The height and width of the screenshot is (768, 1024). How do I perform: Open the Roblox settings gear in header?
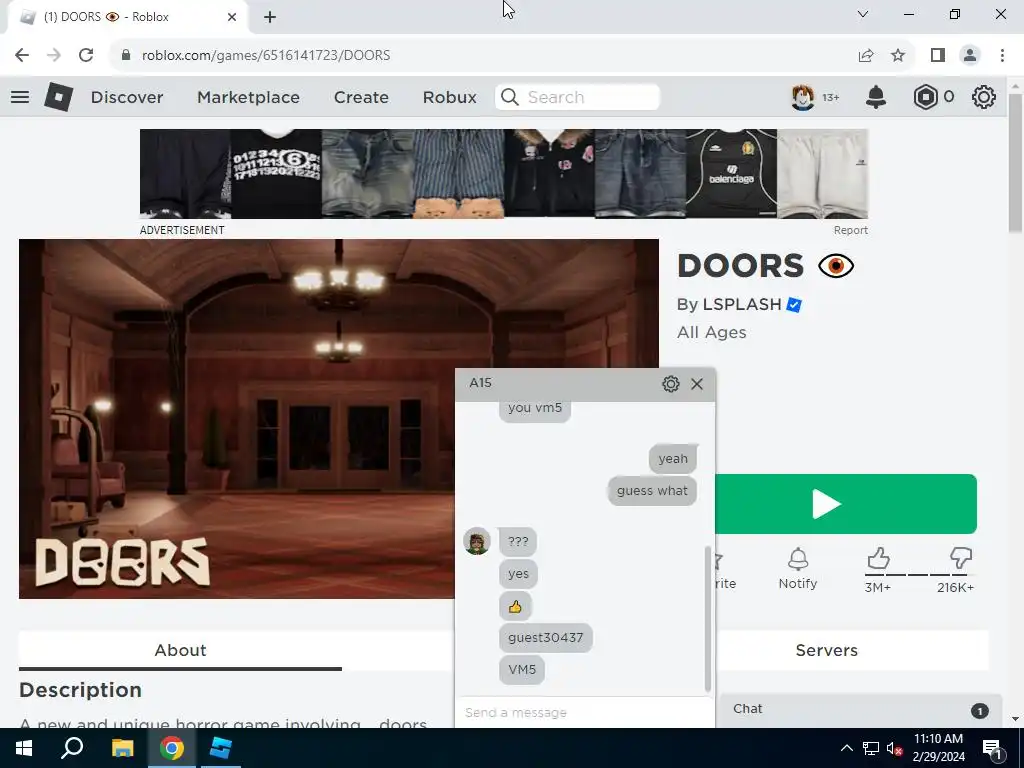tap(984, 97)
